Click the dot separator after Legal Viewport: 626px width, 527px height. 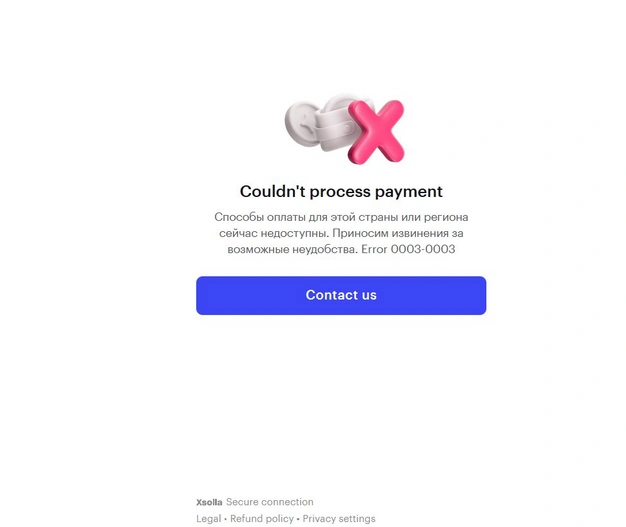pos(226,519)
